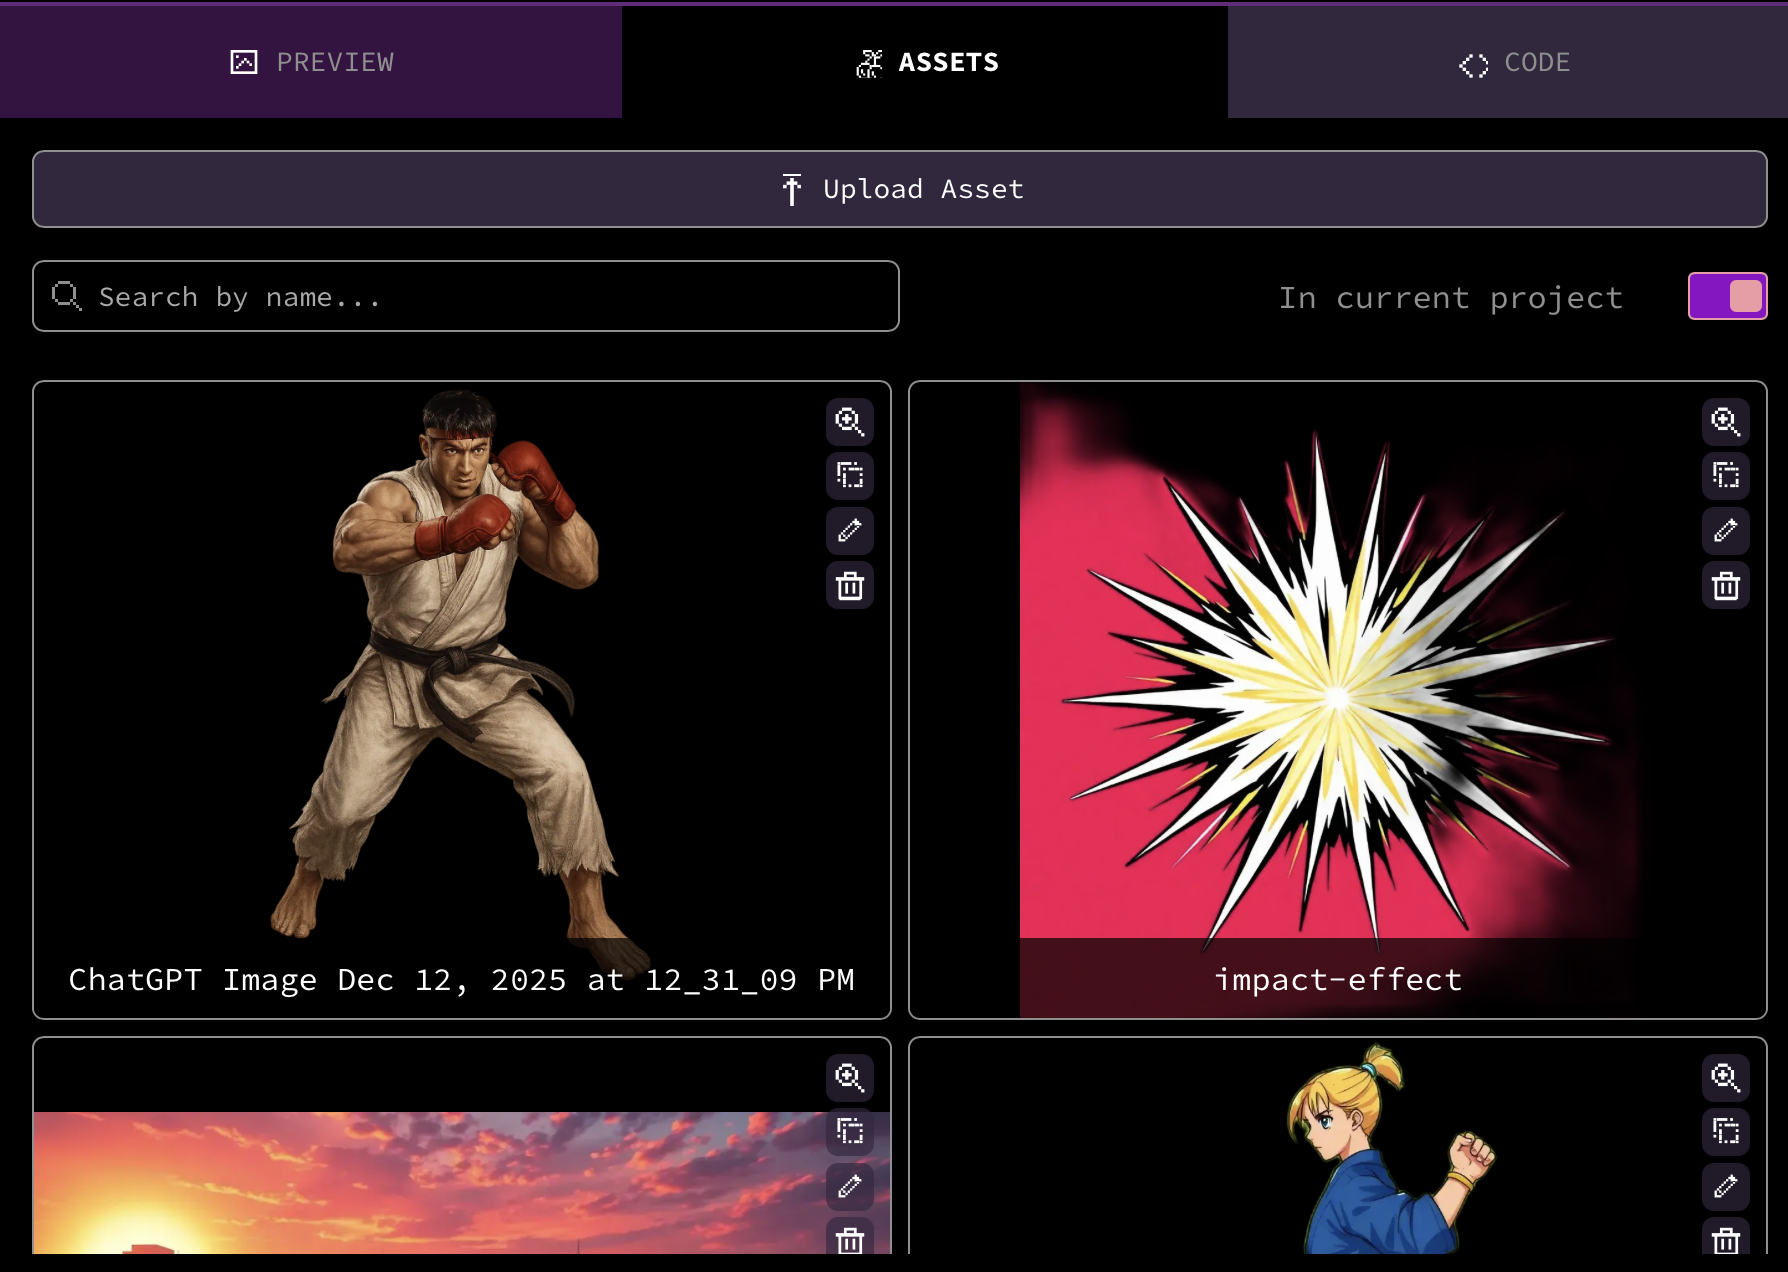
Task: Focus the Search by name field
Action: (466, 296)
